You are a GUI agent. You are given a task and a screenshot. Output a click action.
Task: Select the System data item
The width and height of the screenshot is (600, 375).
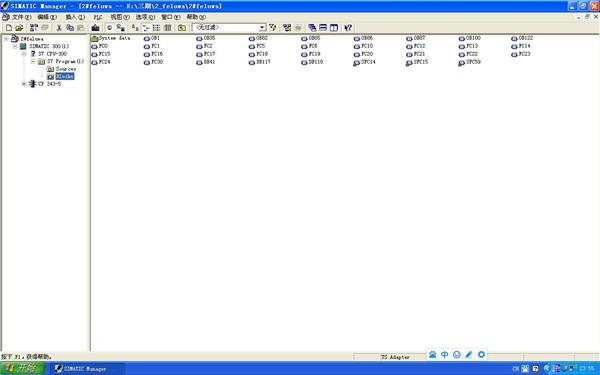pyautogui.click(x=111, y=38)
